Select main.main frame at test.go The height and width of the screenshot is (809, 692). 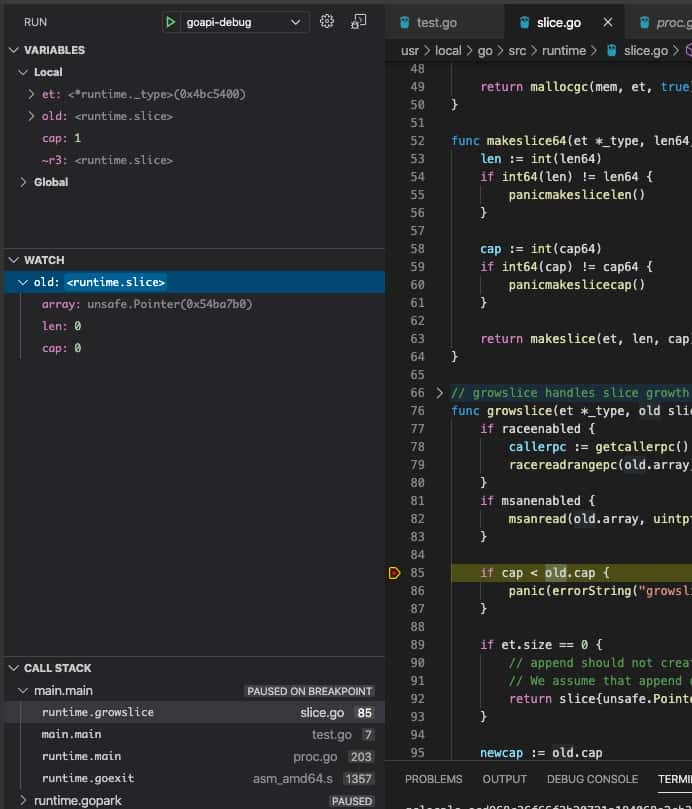pos(194,734)
